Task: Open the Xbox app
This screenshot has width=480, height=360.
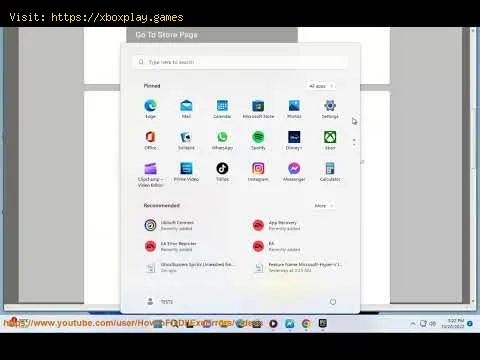Action: point(330,140)
